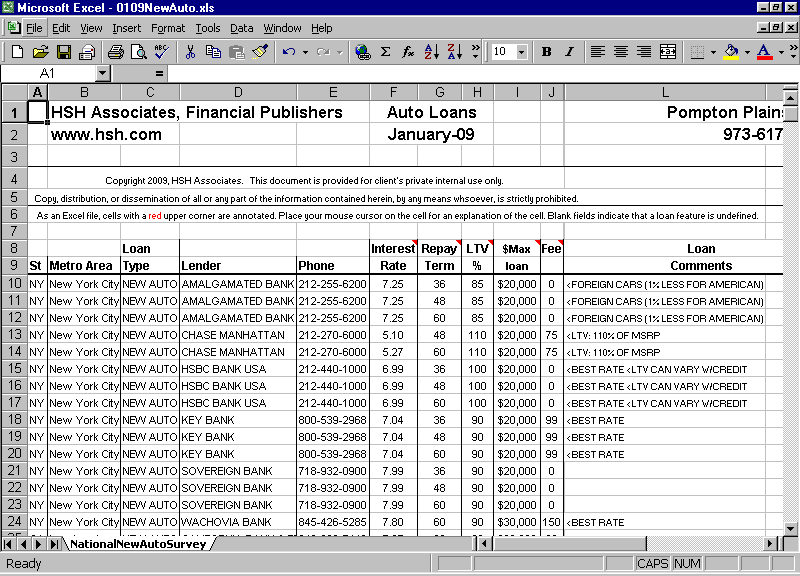
Task: Sort descending with the Z-A icon
Action: coord(454,52)
